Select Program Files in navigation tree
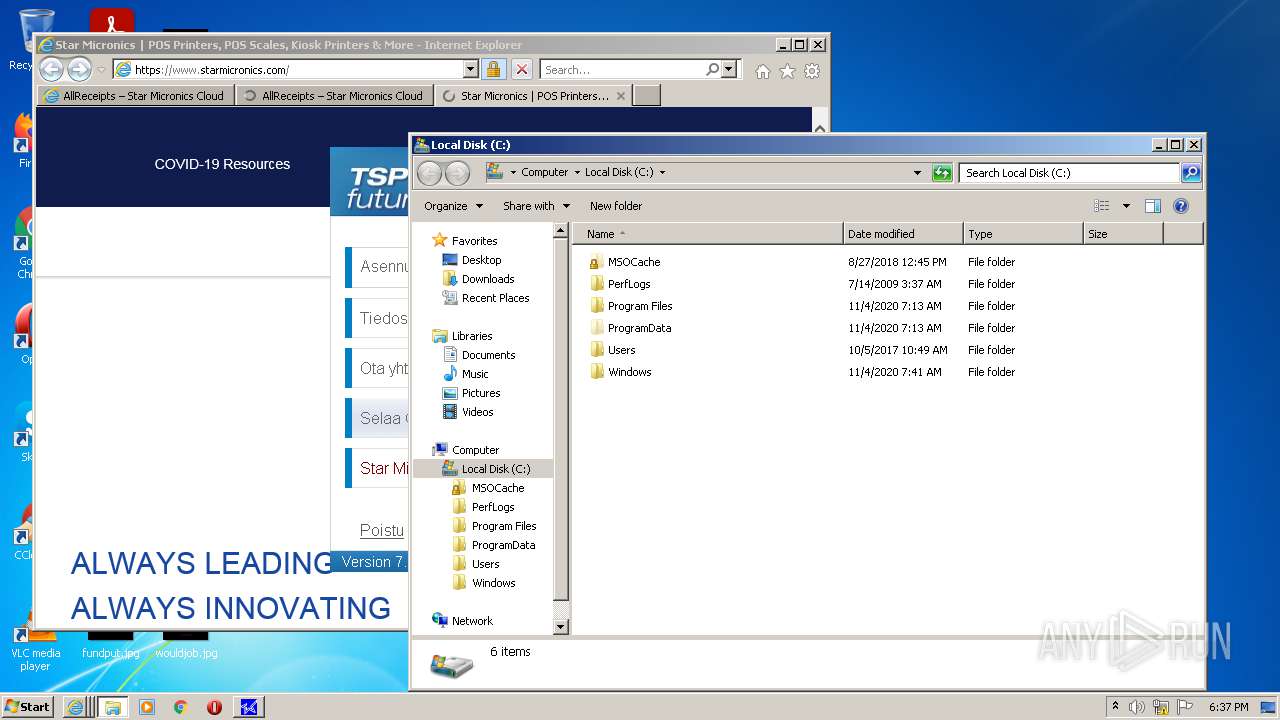Screen dimensions: 1280x720 pos(504,526)
